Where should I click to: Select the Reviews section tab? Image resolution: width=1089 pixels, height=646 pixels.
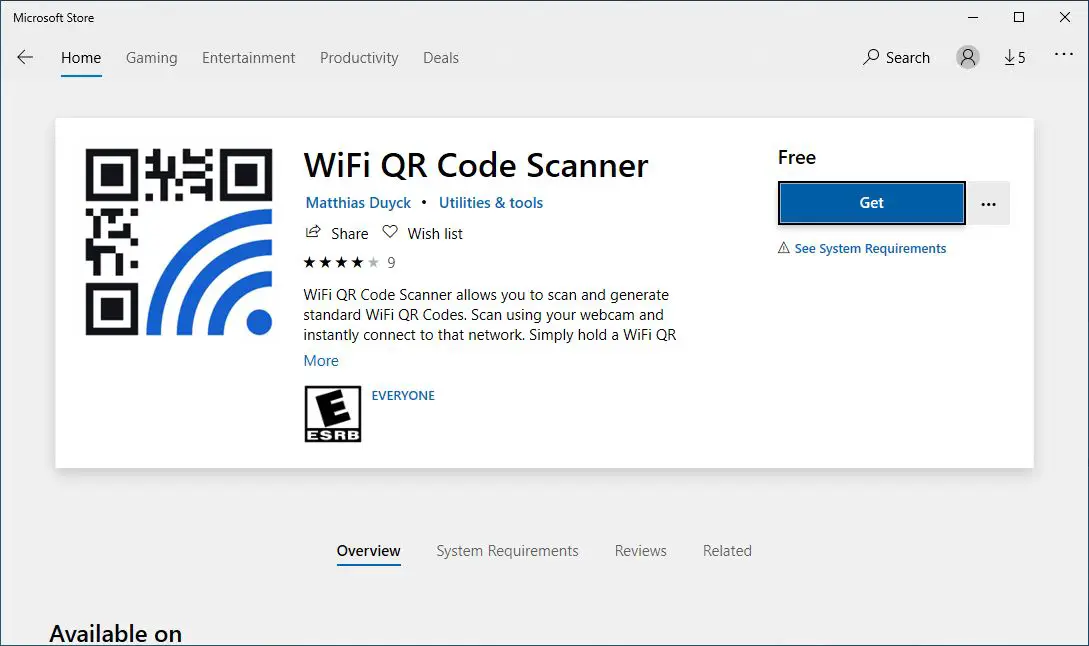click(640, 551)
